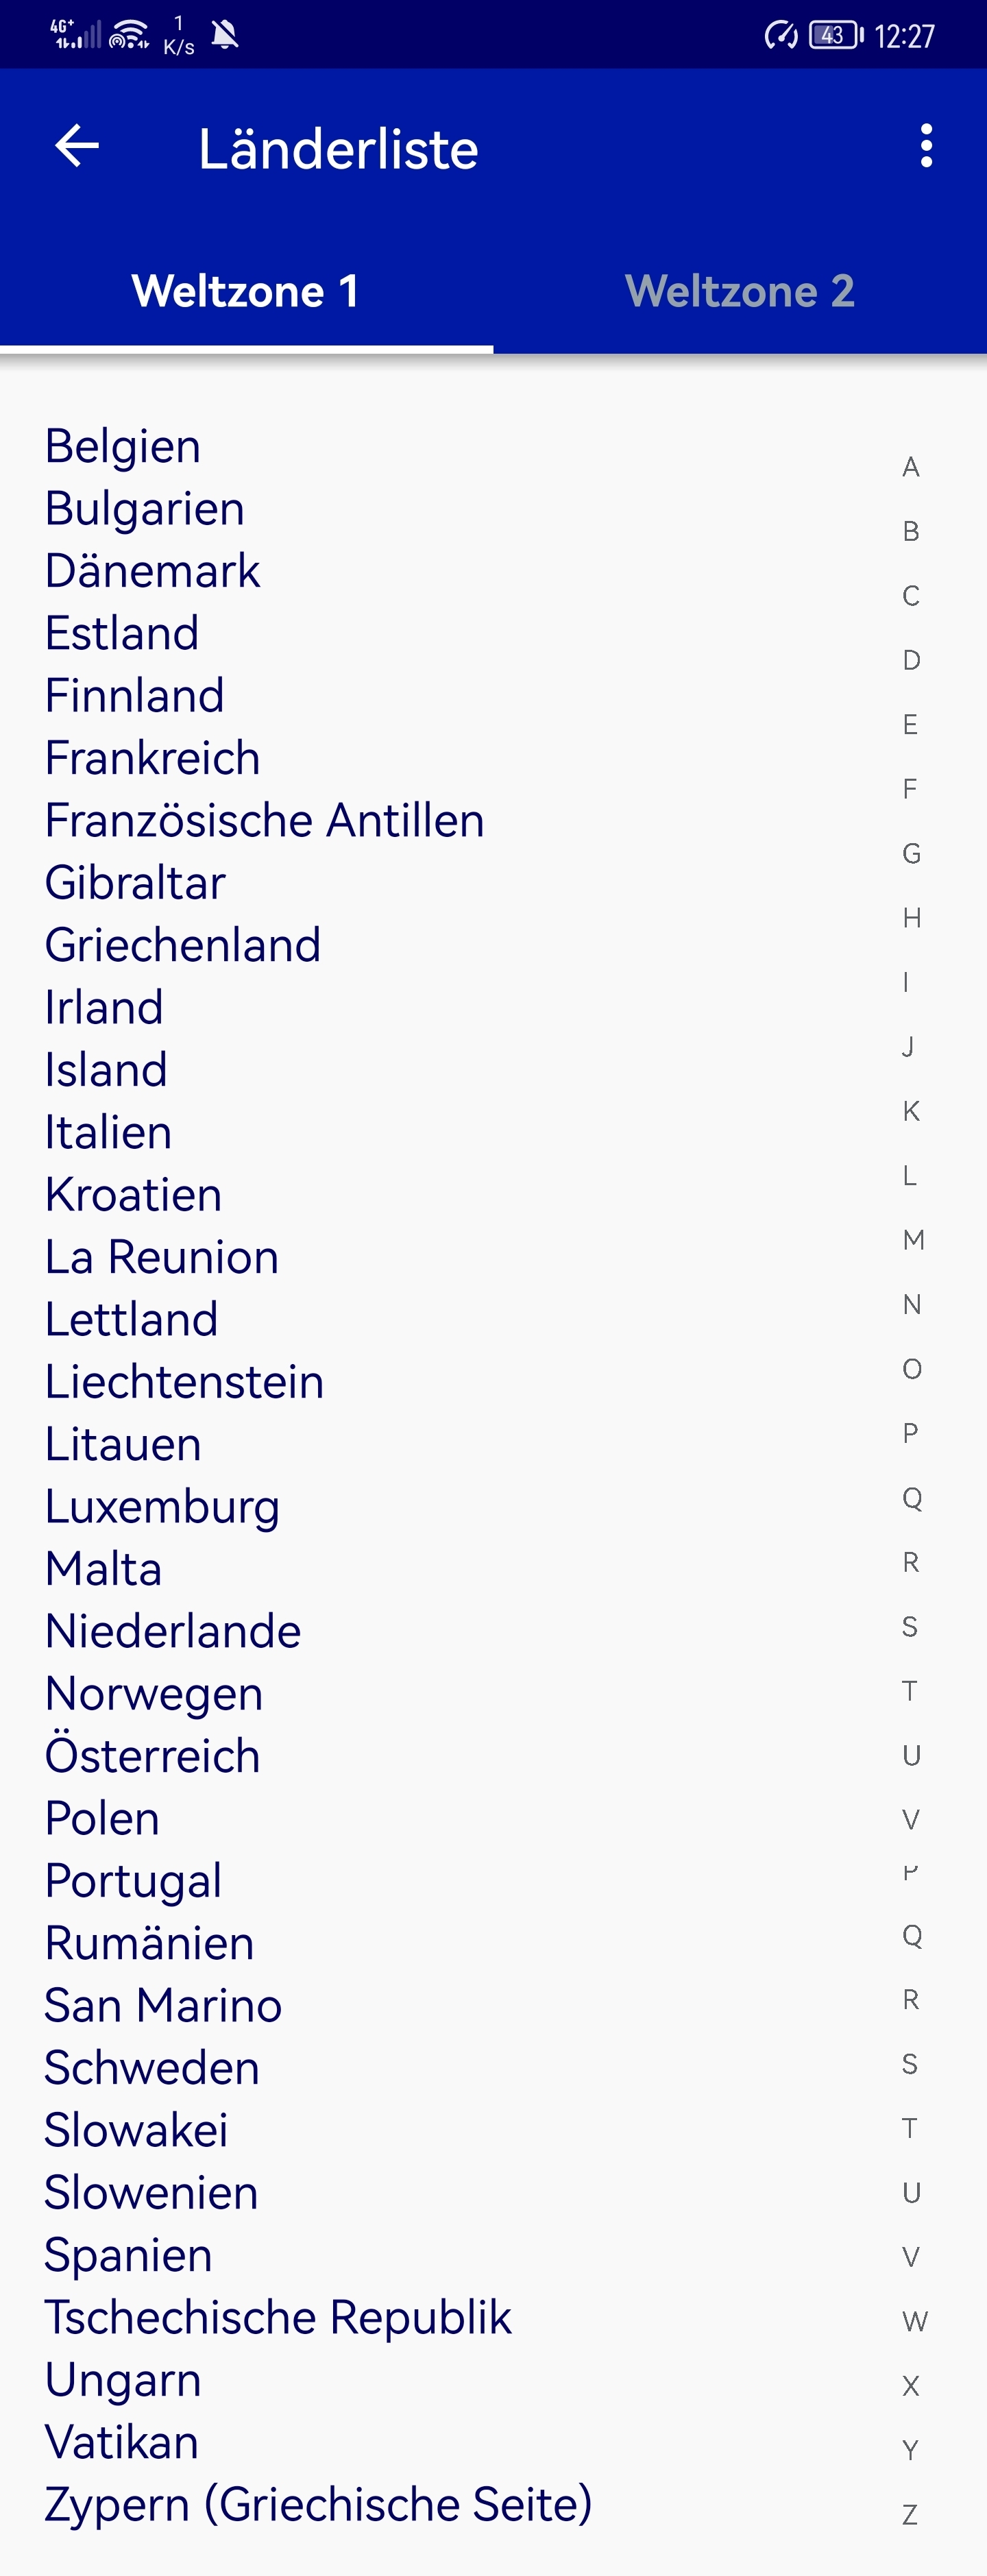Tap the back arrow icon
Screen dimensions: 987x2576
pyautogui.click(x=76, y=146)
